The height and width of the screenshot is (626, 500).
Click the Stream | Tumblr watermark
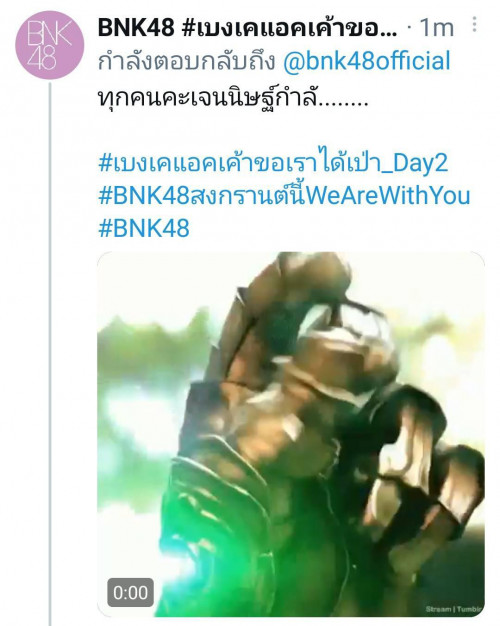click(454, 609)
